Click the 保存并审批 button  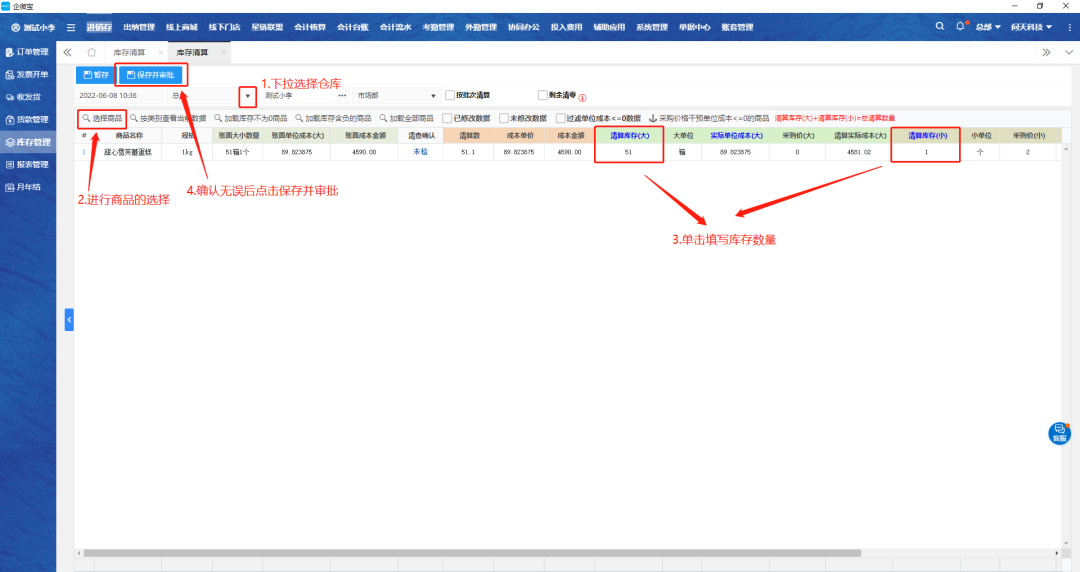point(150,75)
